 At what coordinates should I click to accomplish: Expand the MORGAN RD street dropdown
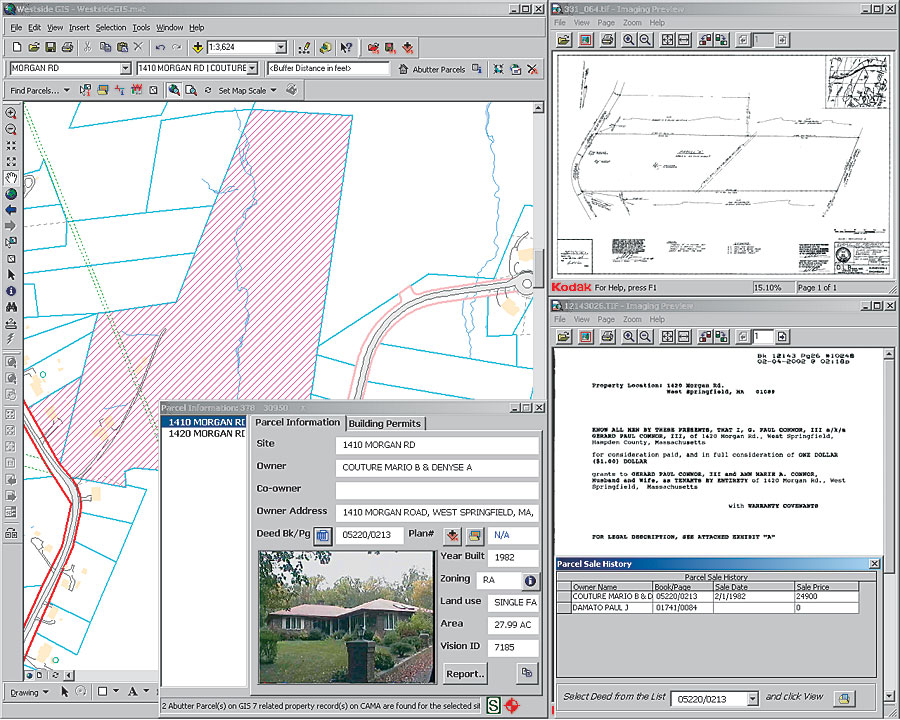125,69
